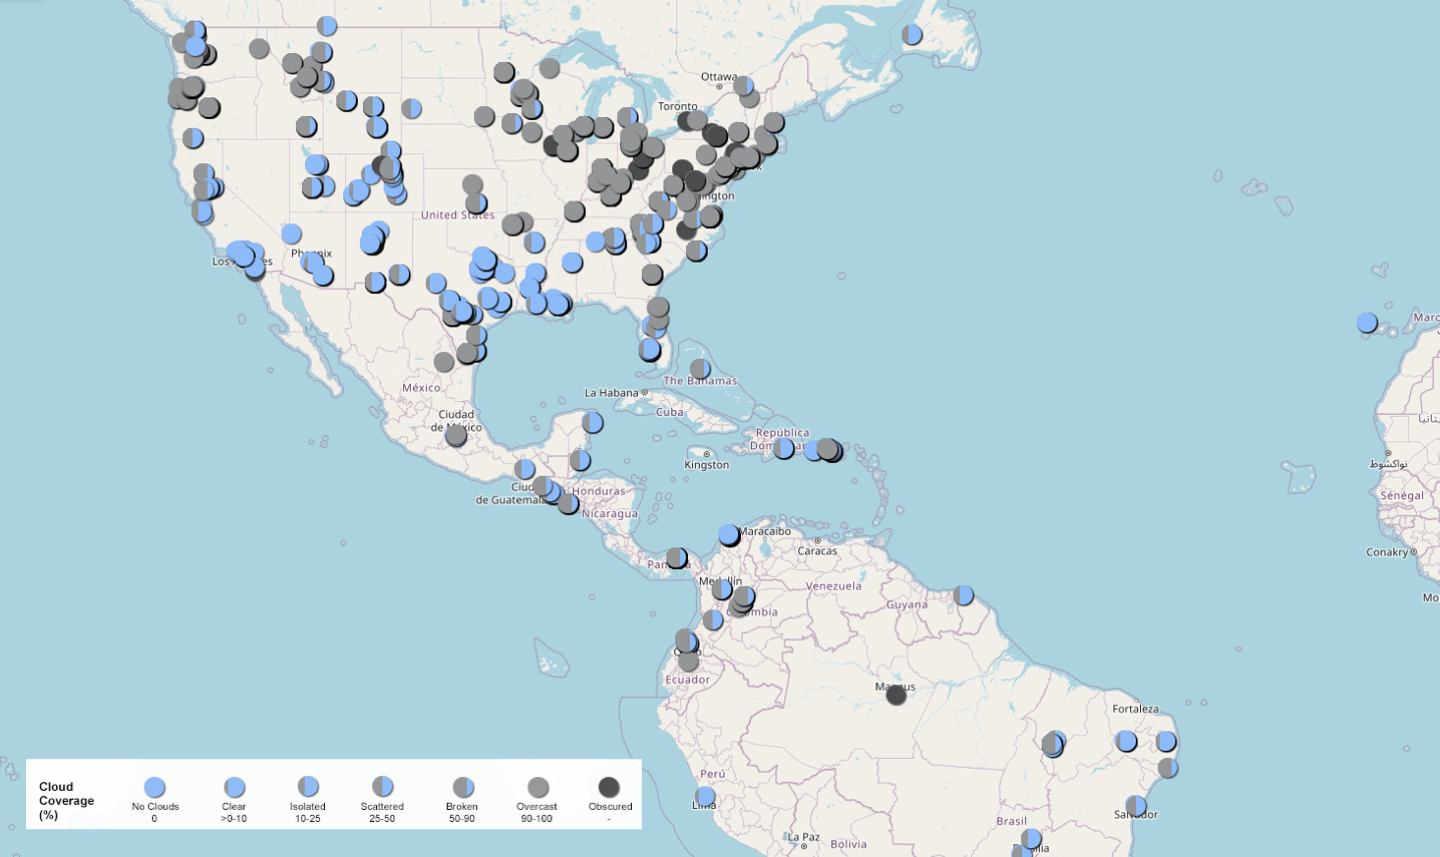
Task: Click the Scattered 25-50 legend icon
Action: [x=382, y=788]
